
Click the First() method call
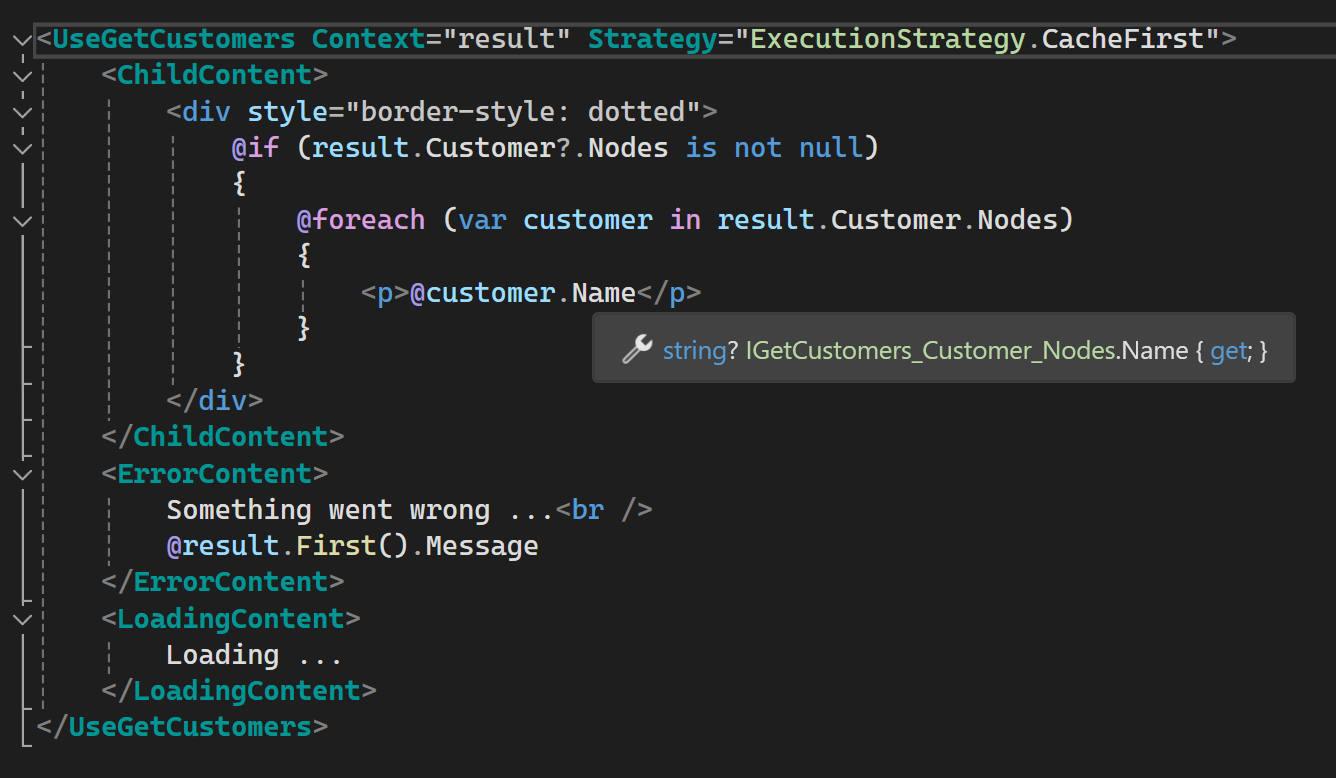[352, 546]
